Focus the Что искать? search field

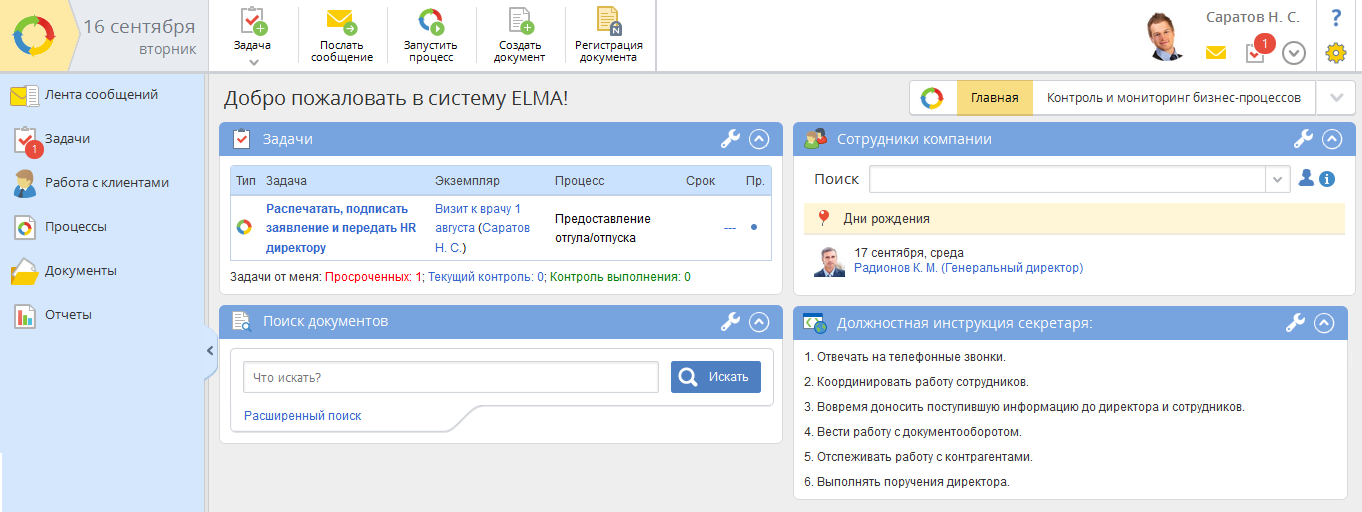point(451,377)
